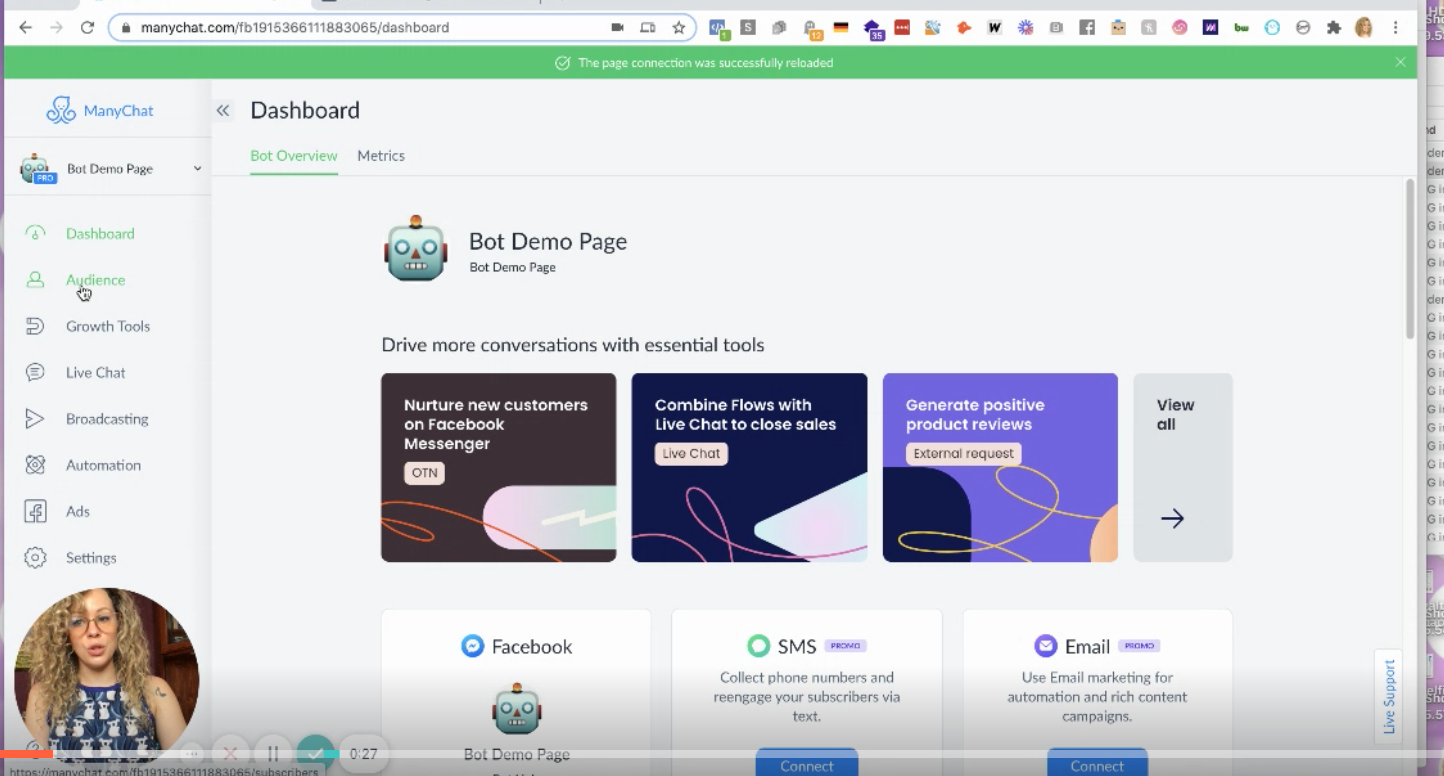Viewport: 1444px width, 776px height.
Task: Expand the Bot Demo Page account dropdown
Action: click(x=197, y=169)
